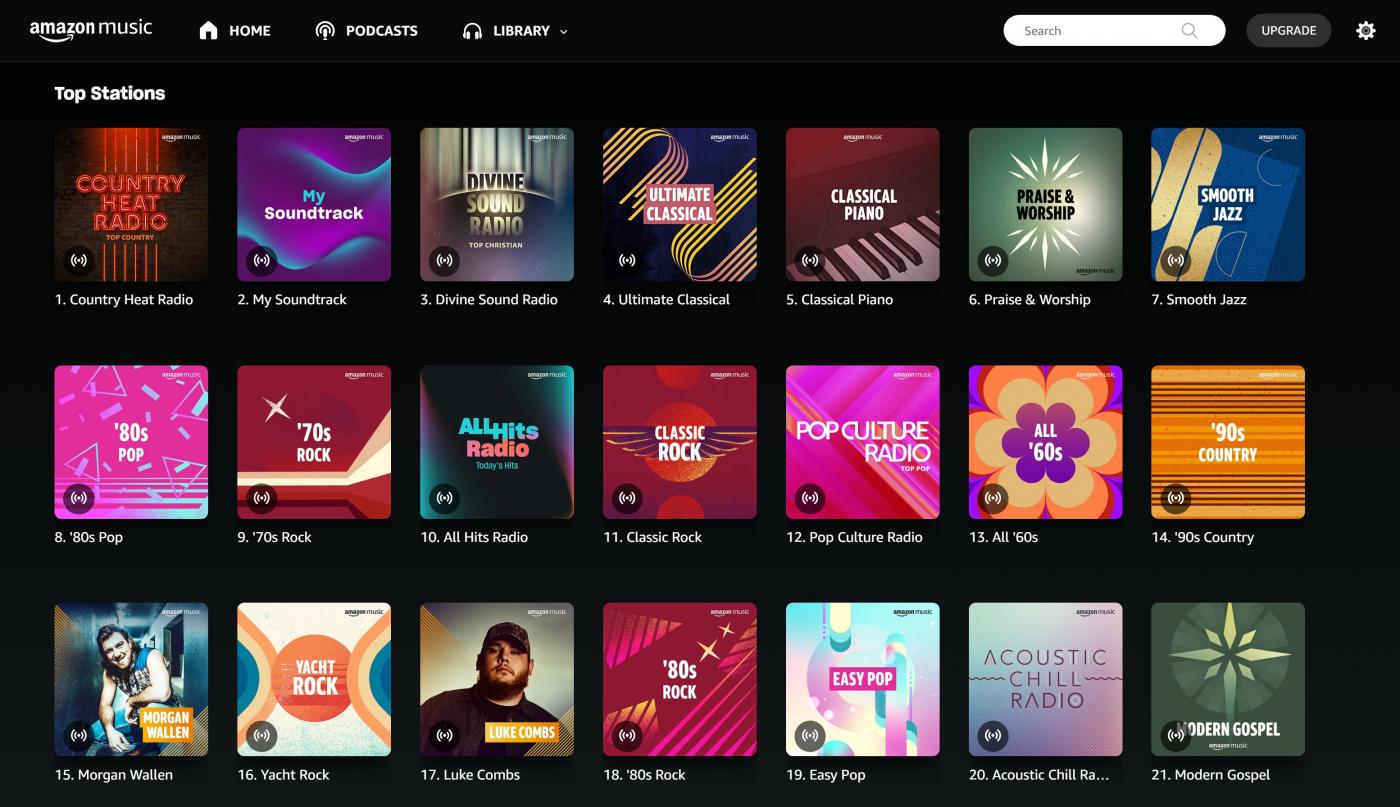This screenshot has height=807, width=1400.
Task: Start station icon on Morgan Wallen
Action: [x=79, y=735]
